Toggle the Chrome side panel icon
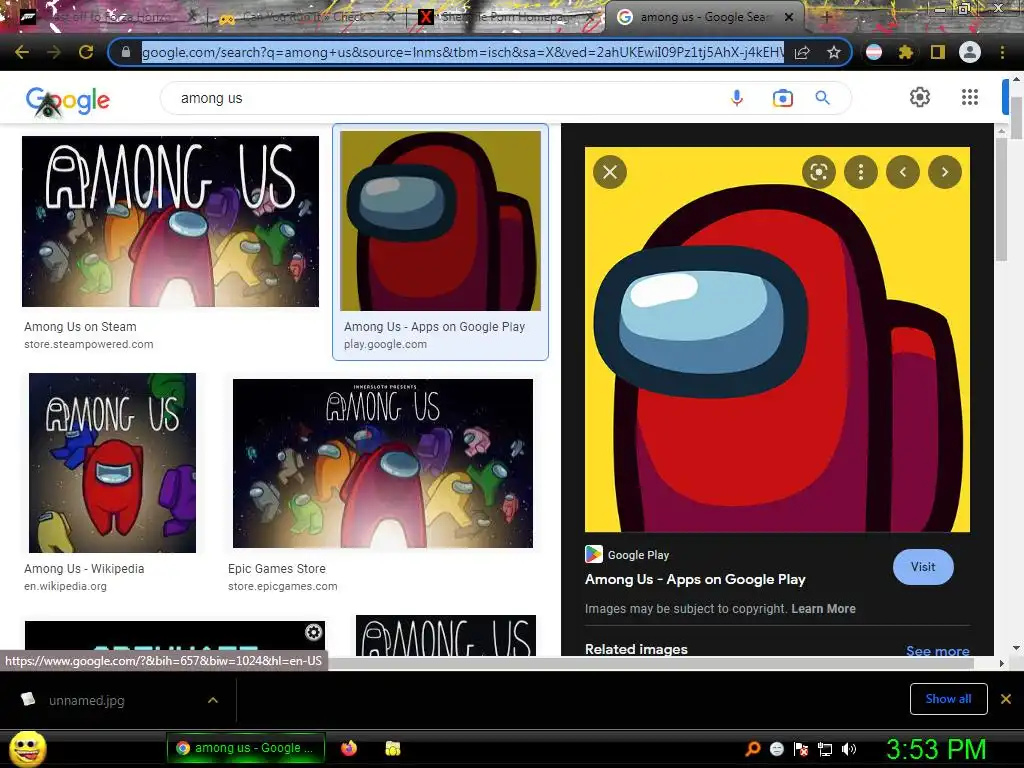 click(938, 52)
